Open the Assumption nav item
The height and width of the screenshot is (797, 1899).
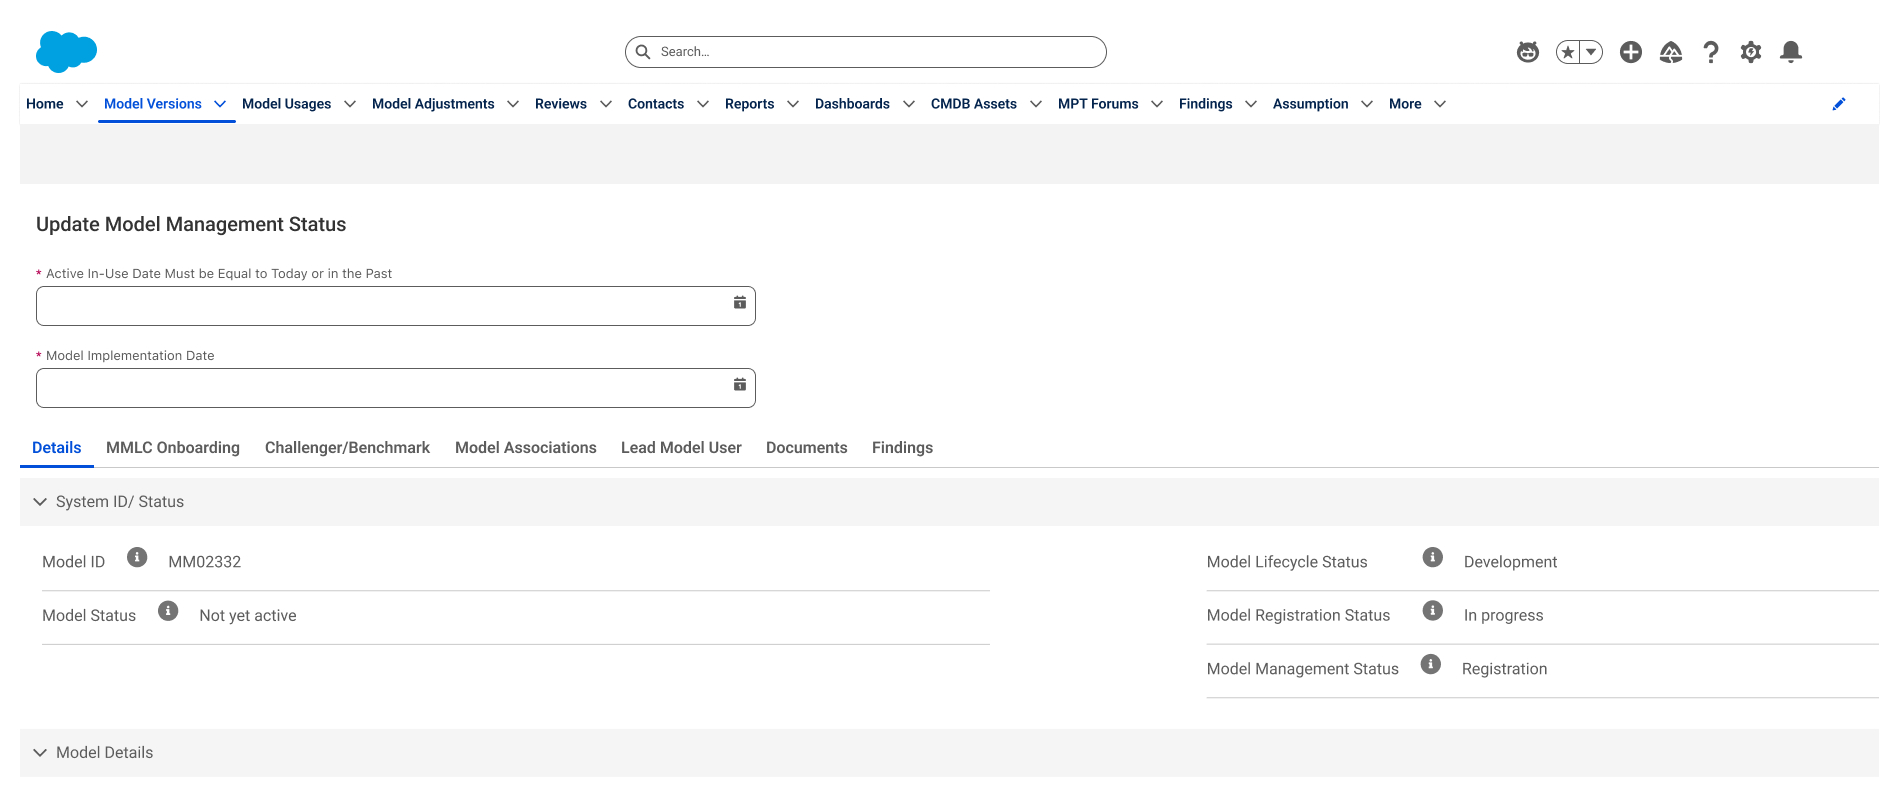(x=1311, y=104)
